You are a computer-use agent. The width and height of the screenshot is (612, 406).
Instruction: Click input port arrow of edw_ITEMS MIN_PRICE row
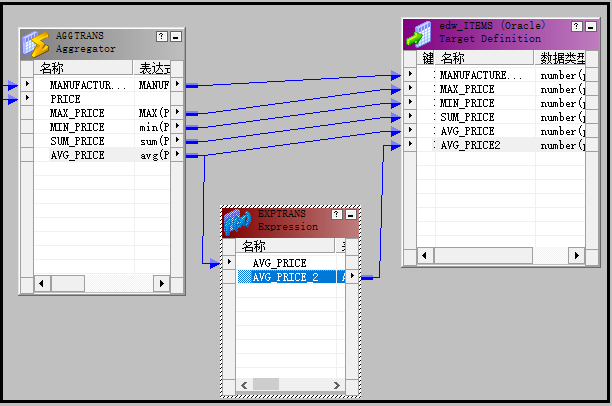[x=410, y=102]
